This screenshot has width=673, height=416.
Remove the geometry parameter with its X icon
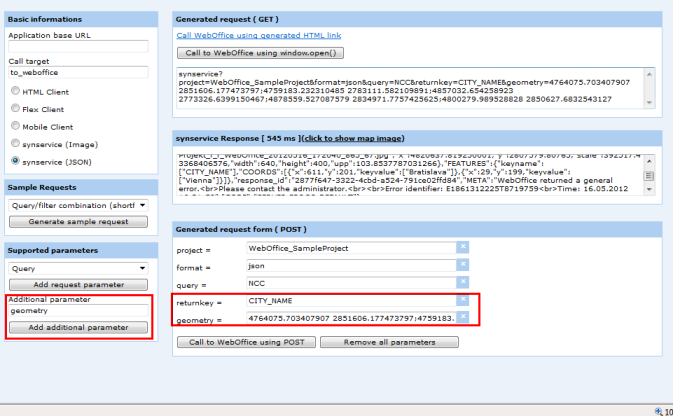(x=463, y=317)
